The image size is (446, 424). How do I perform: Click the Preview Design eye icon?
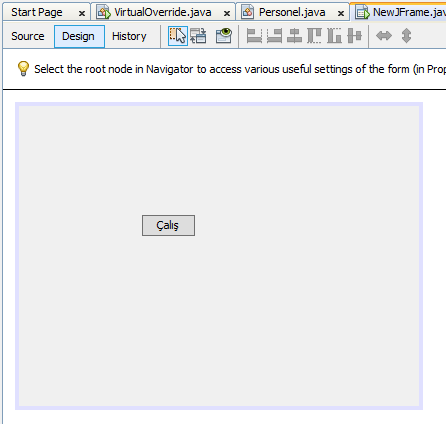pos(224,36)
